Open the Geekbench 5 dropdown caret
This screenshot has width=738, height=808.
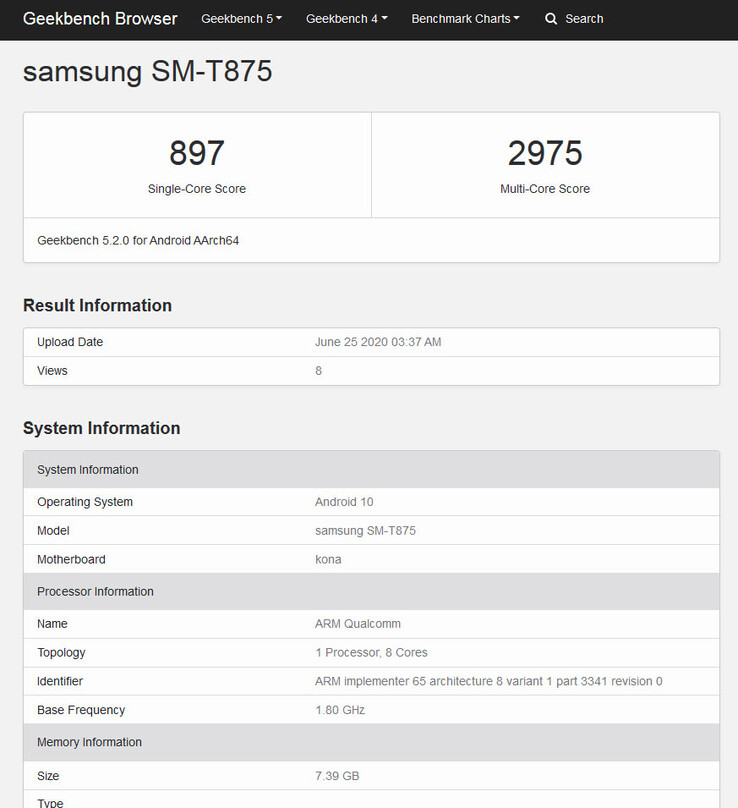click(x=278, y=18)
